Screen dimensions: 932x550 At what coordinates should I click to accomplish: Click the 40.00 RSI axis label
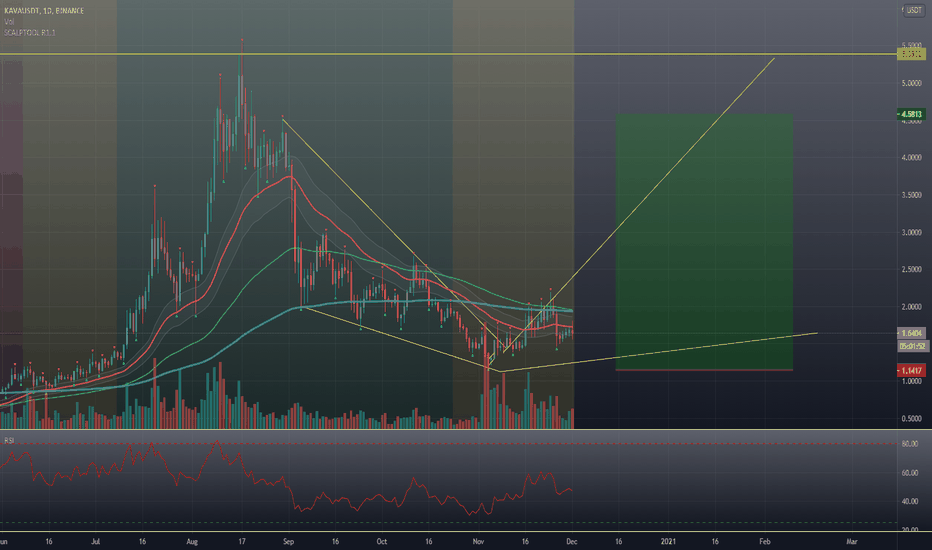pos(909,501)
